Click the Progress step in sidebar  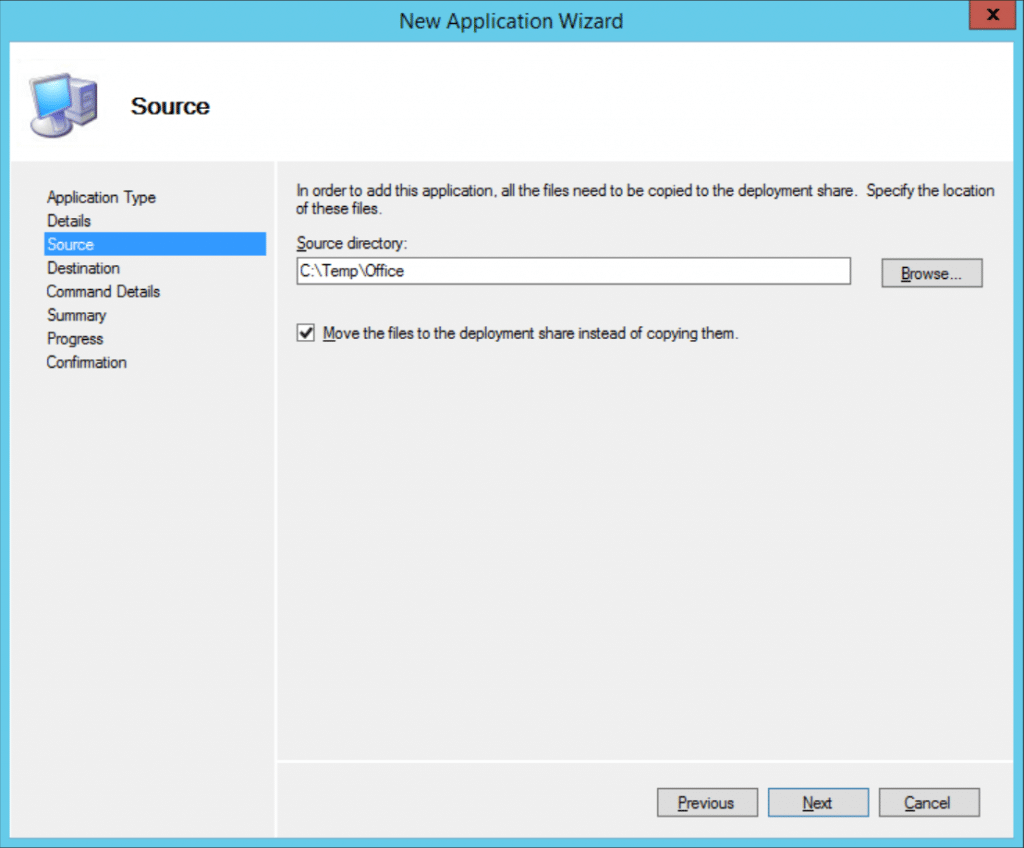pyautogui.click(x=75, y=338)
